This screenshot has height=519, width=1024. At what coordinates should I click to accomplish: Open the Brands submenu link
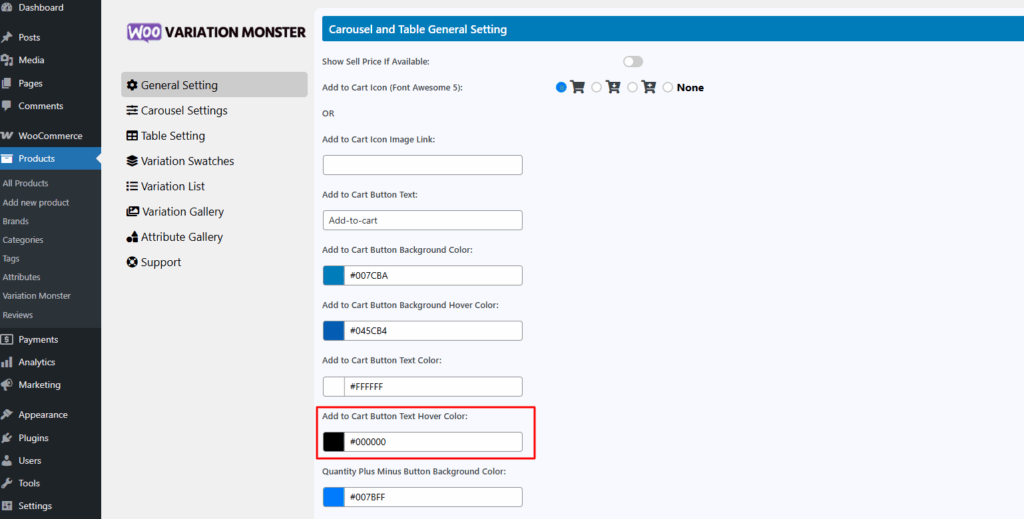[x=16, y=221]
